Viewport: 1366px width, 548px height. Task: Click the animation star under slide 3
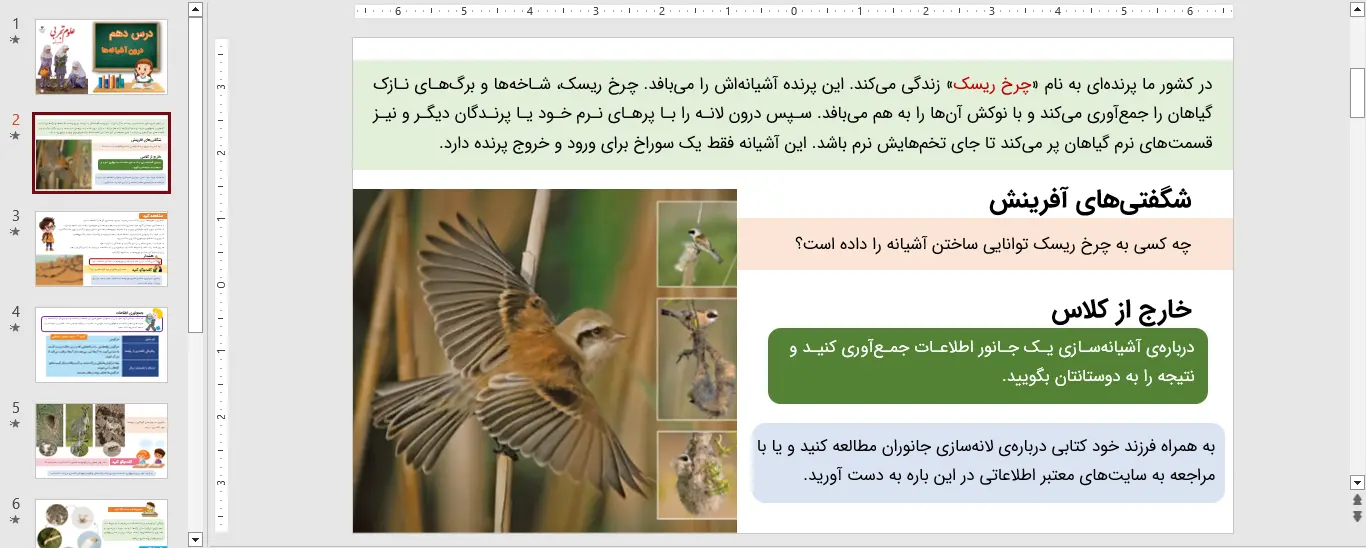pyautogui.click(x=15, y=232)
